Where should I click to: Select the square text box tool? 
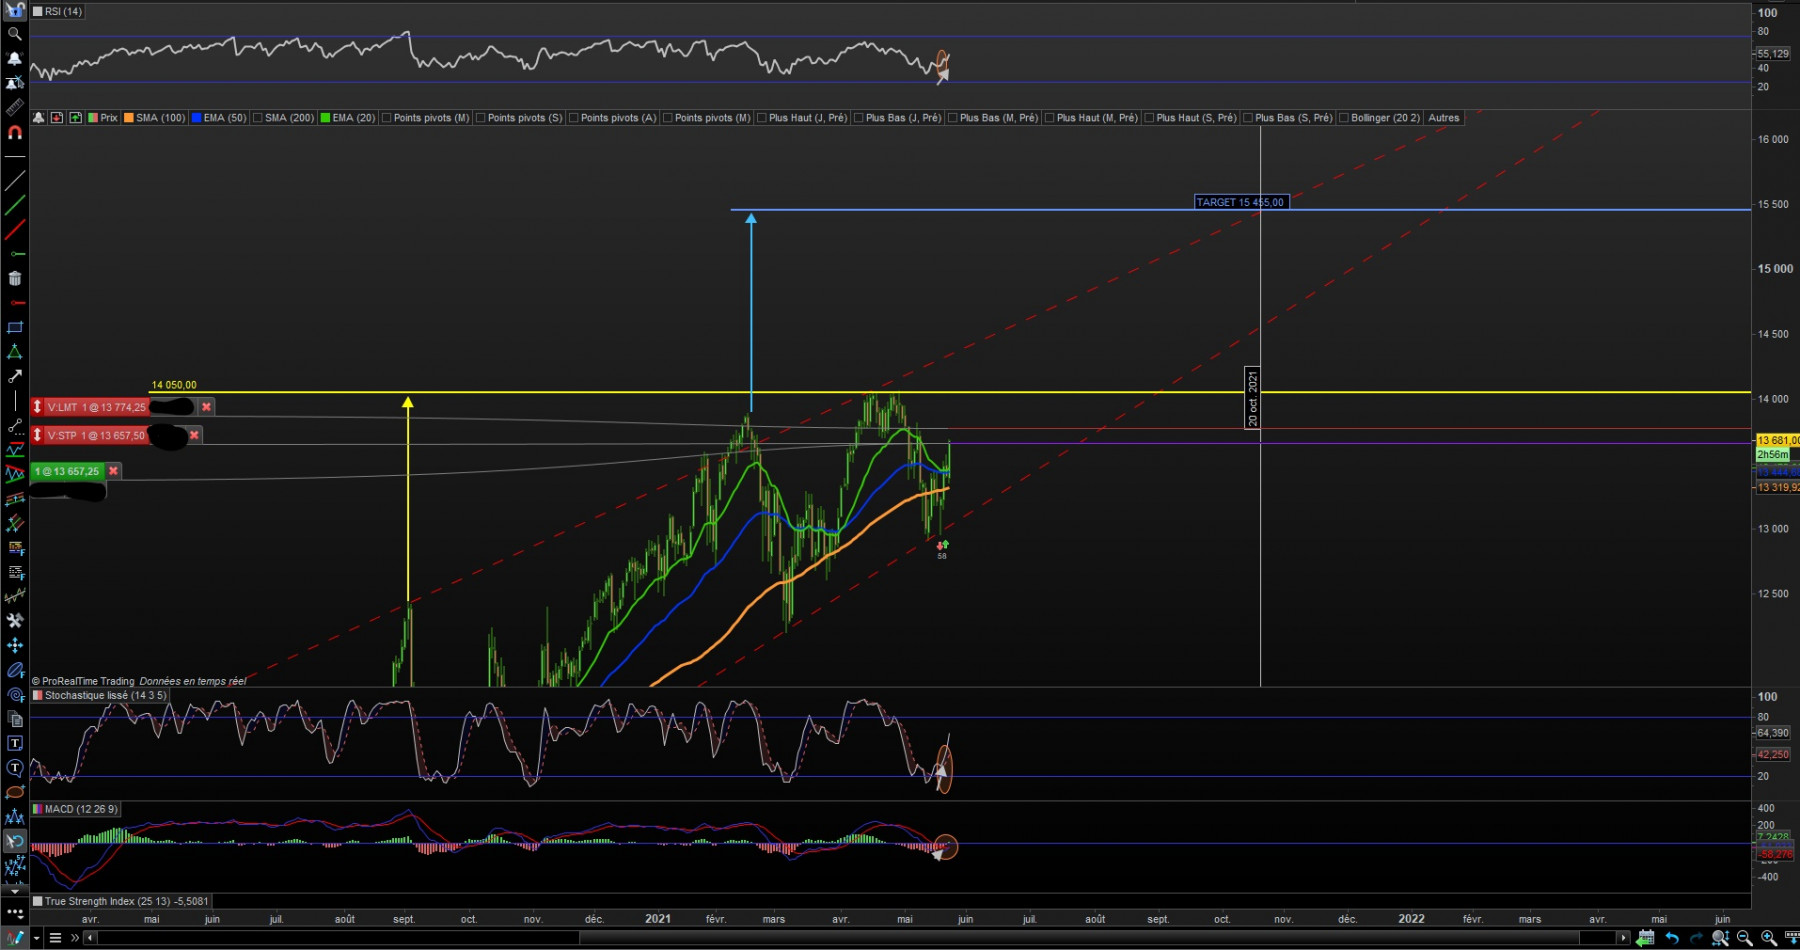point(14,743)
